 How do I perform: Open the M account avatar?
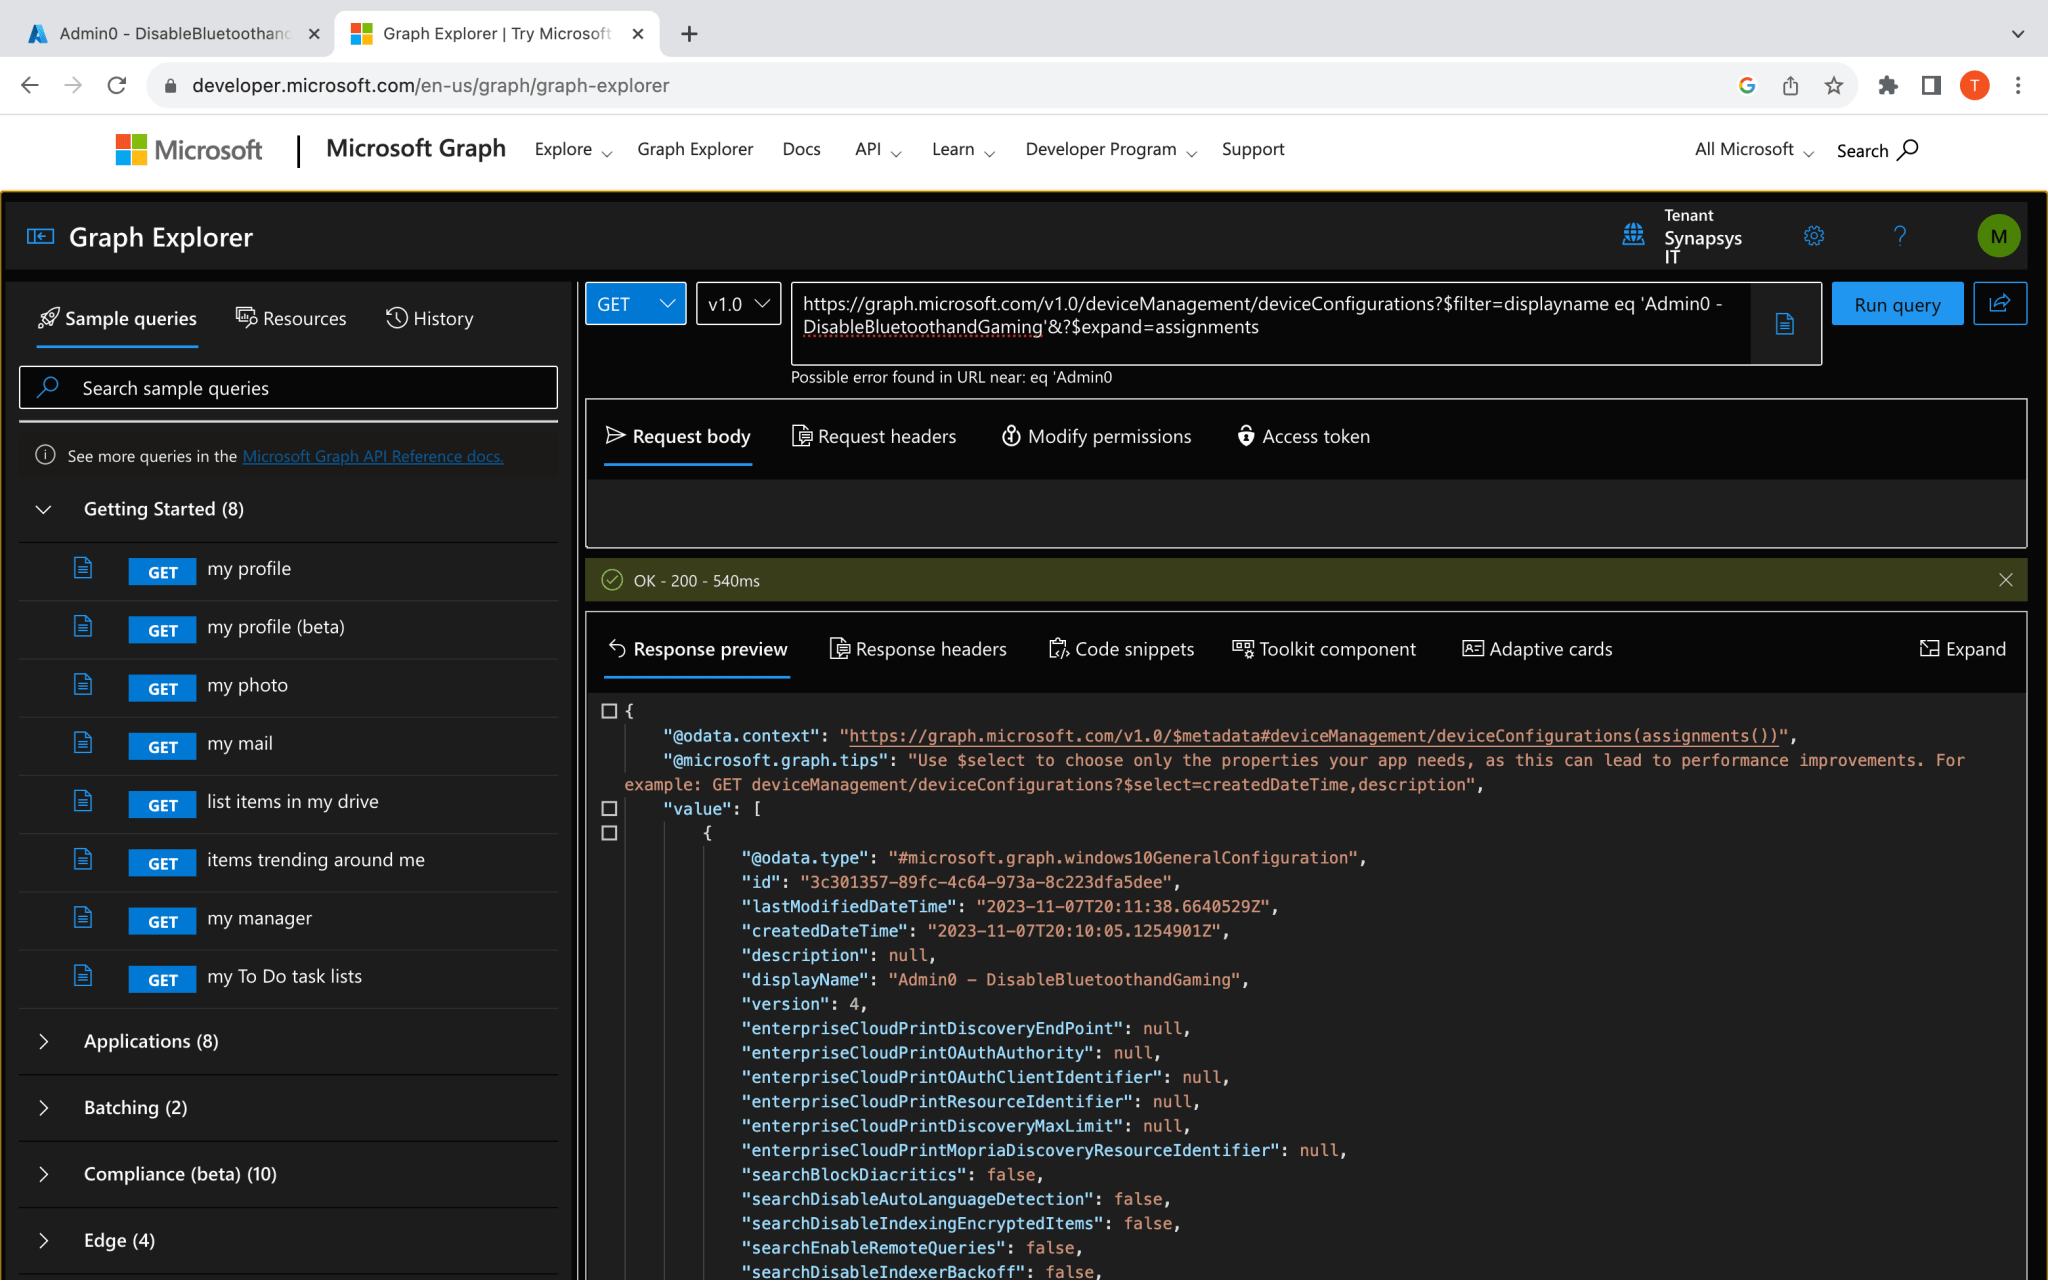(1998, 236)
